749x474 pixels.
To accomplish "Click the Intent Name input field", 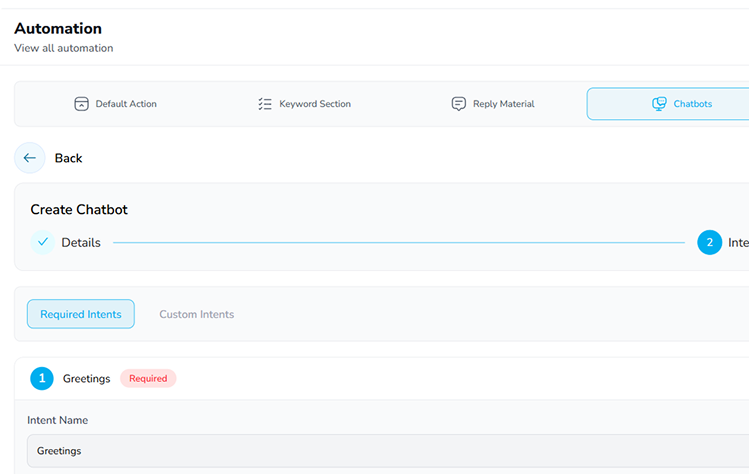I will click(388, 451).
